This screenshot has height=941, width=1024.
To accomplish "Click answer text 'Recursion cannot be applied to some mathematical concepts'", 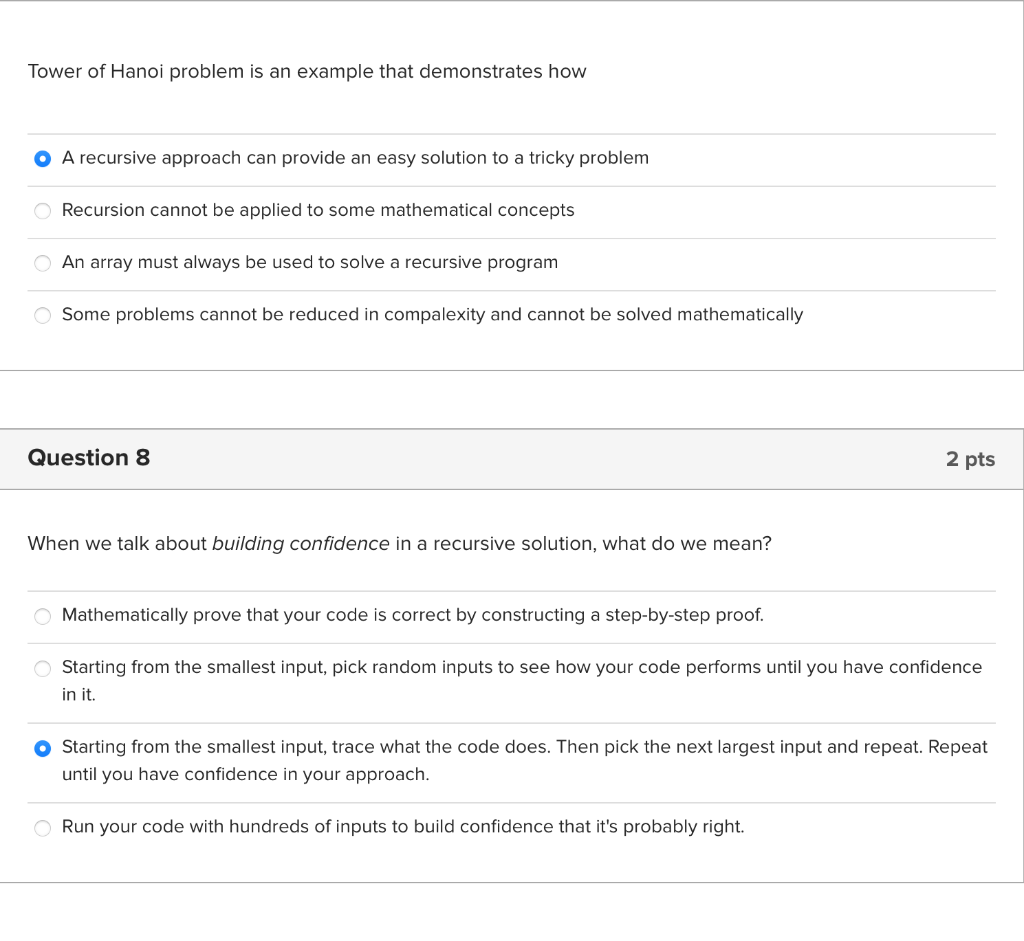I will tap(318, 210).
